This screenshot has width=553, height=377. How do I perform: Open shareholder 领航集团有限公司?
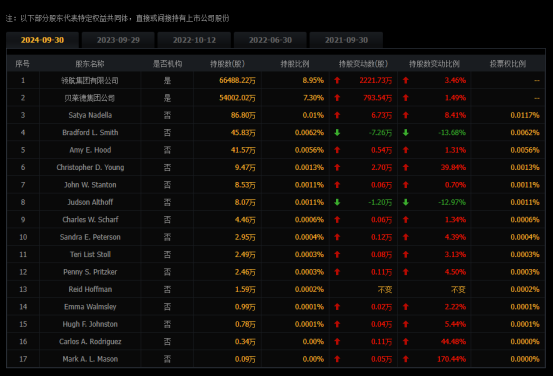pyautogui.click(x=90, y=81)
